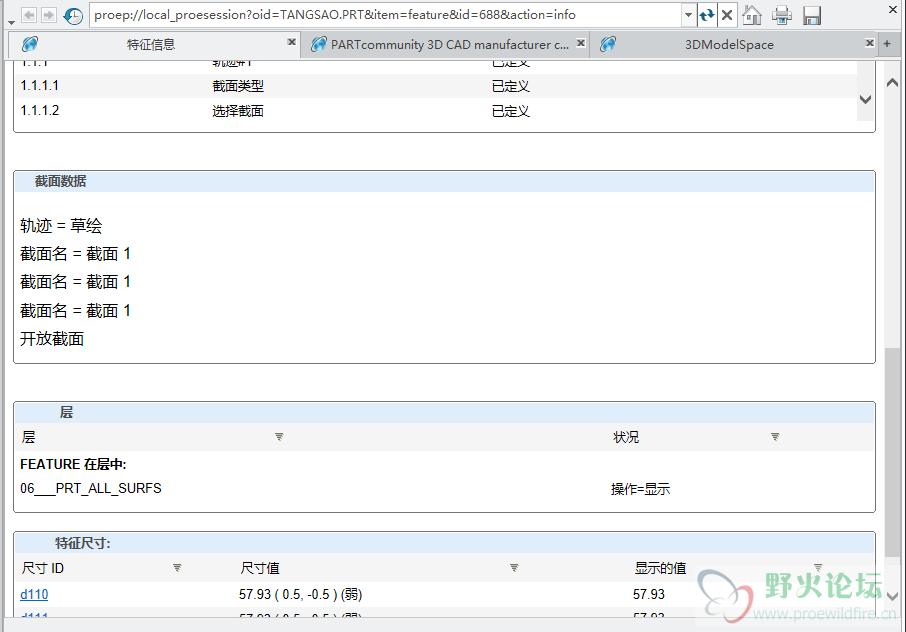Click the FEATURE 在层中 label
This screenshot has height=632, width=906.
point(73,464)
